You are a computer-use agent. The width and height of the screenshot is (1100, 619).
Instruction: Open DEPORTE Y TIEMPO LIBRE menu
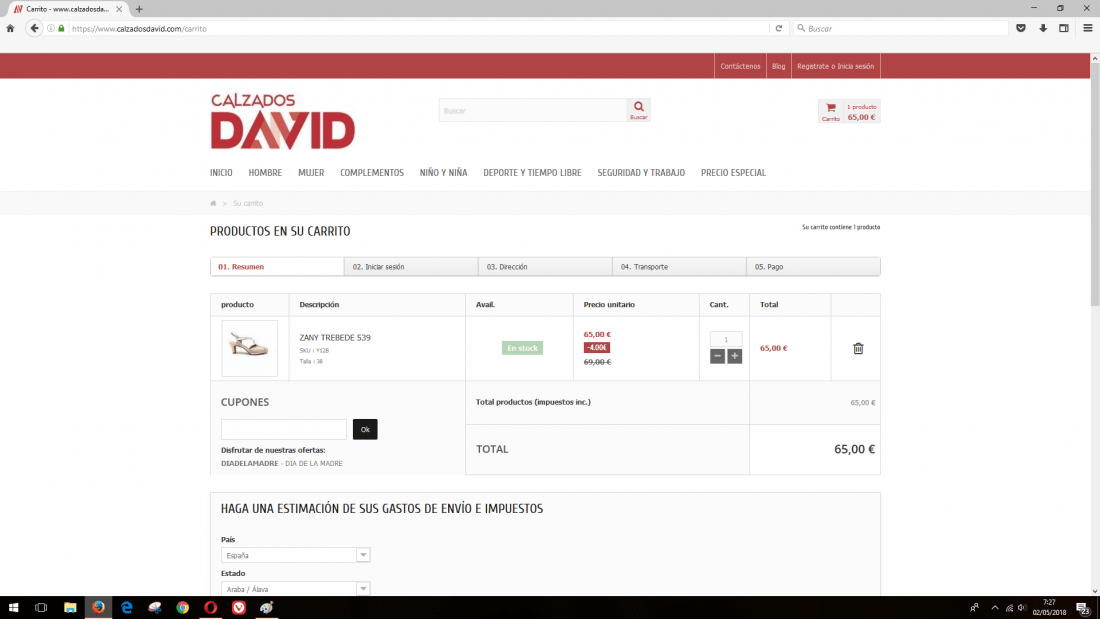point(532,173)
